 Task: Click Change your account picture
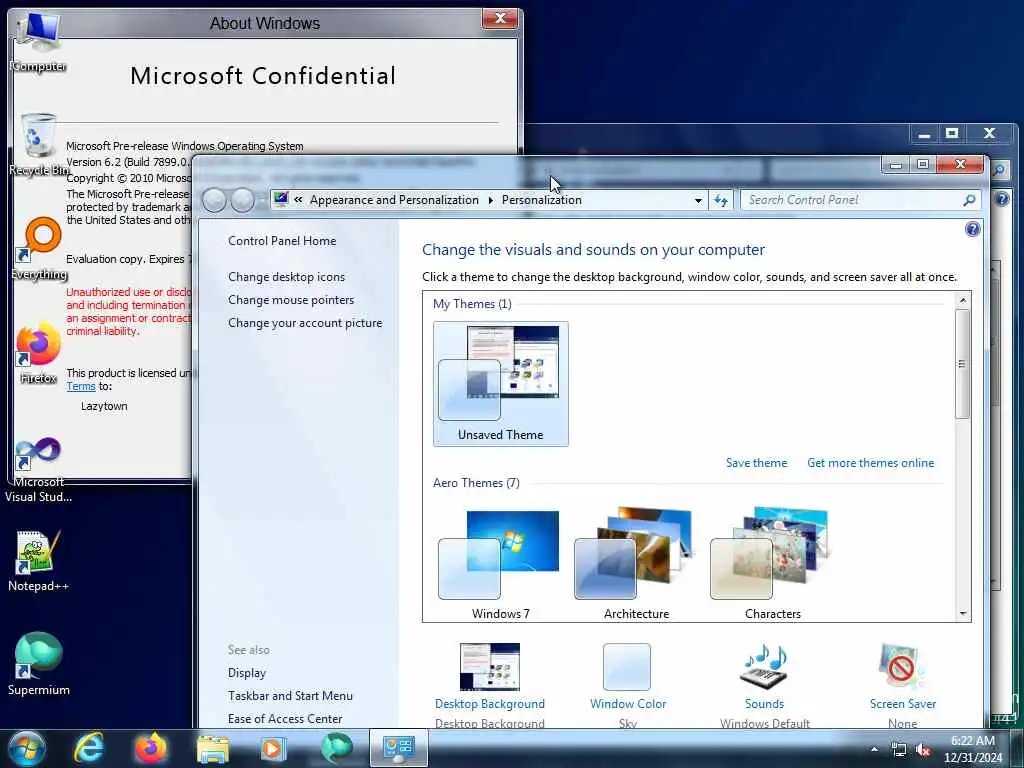tap(305, 323)
